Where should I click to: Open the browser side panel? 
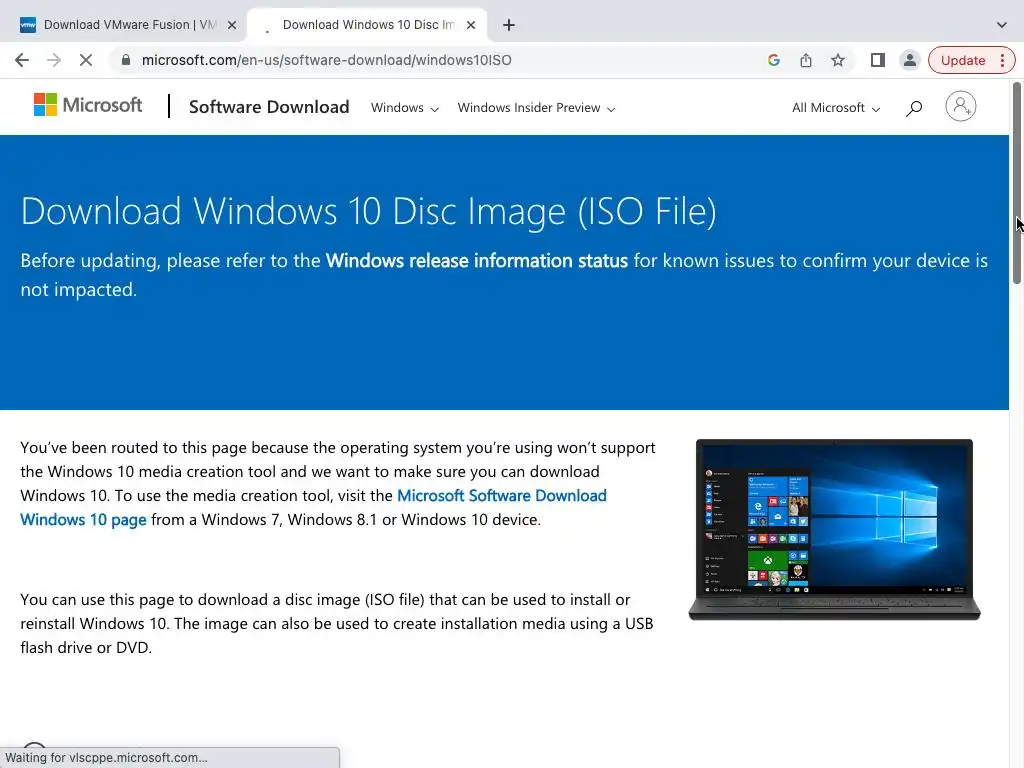click(878, 60)
